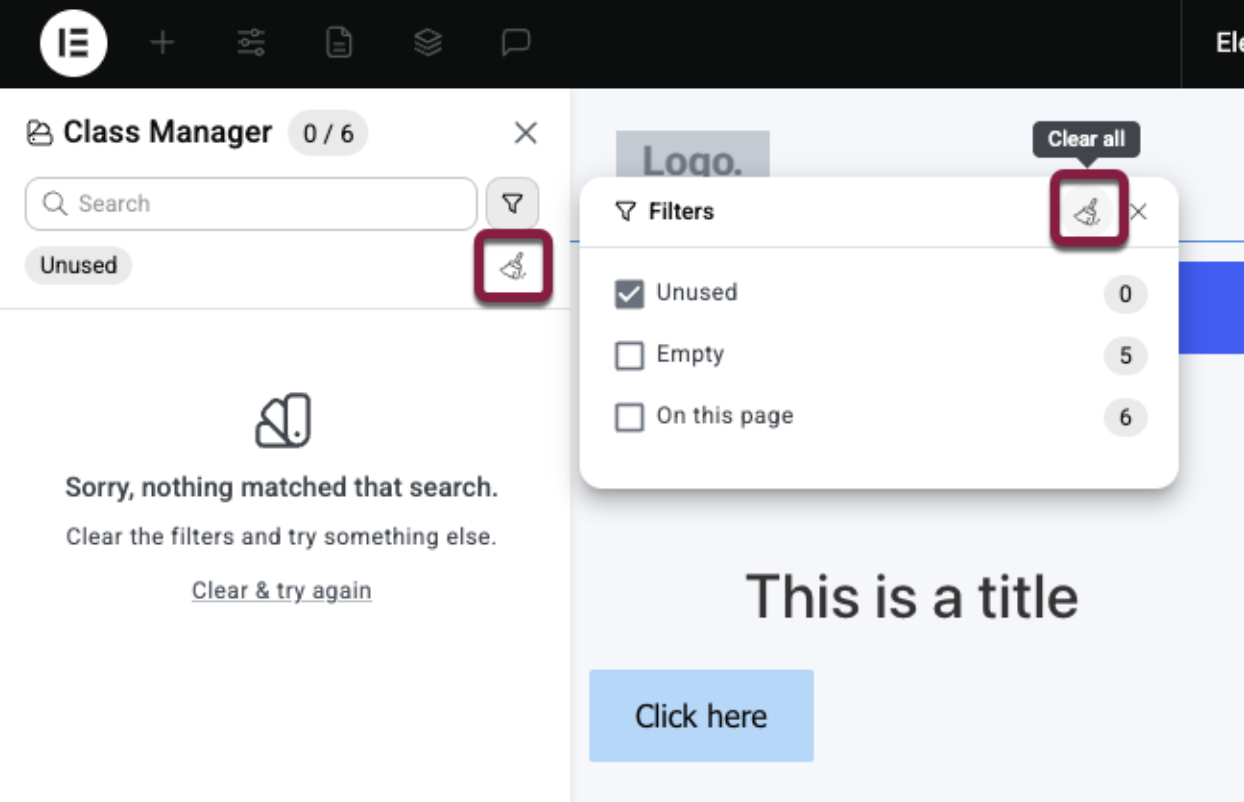Click the filter funnel button beside Search

coord(512,204)
